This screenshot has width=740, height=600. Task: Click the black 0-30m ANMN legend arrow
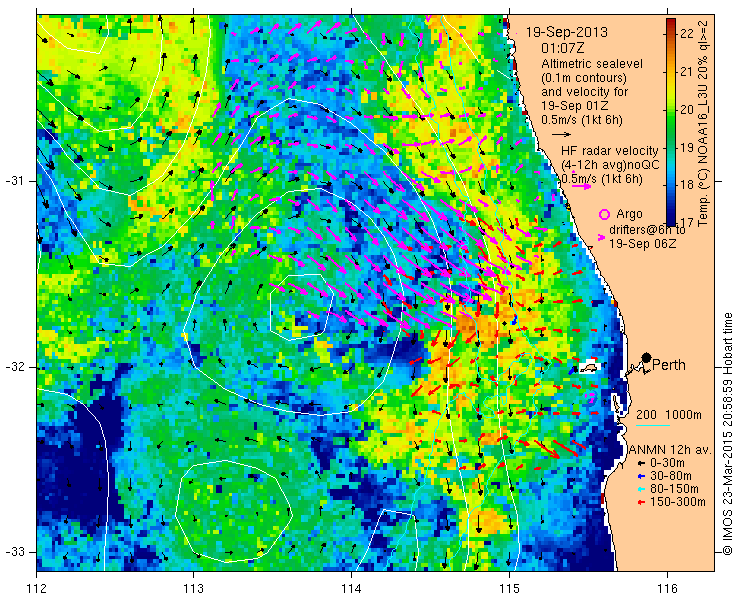coord(640,463)
